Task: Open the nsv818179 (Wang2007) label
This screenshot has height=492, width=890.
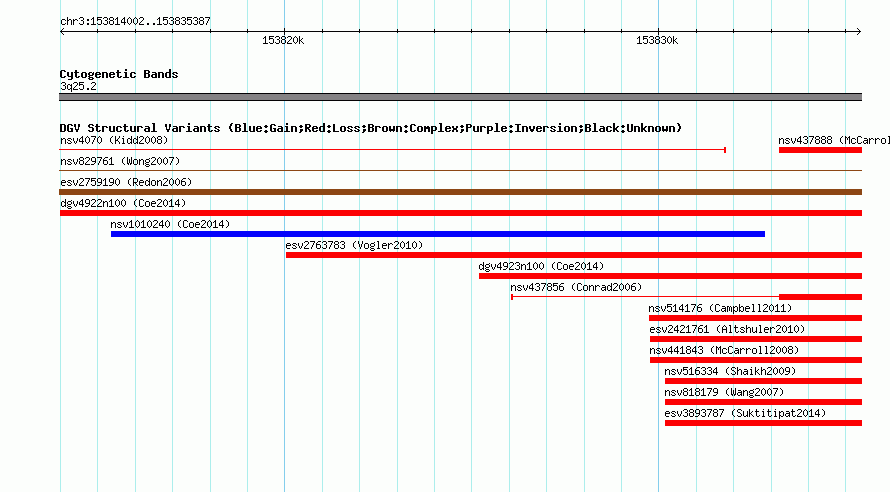Action: (724, 392)
